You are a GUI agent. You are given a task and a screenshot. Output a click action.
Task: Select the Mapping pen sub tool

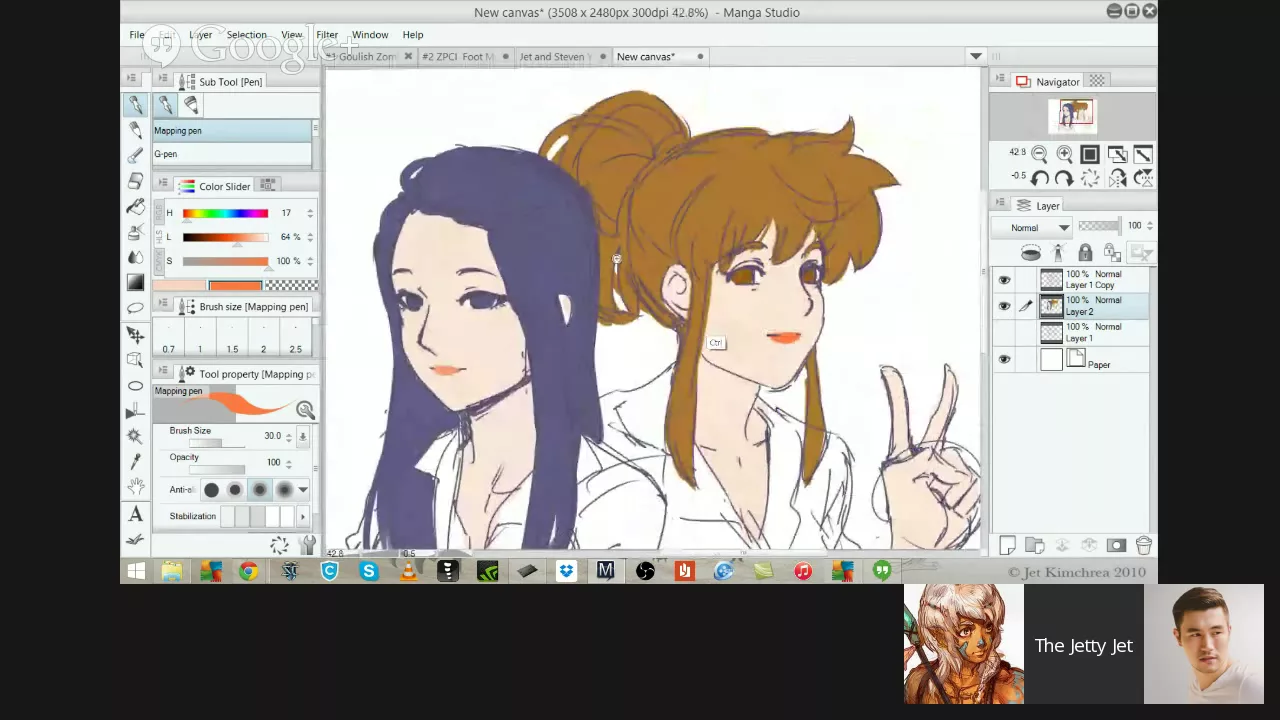pyautogui.click(x=231, y=131)
